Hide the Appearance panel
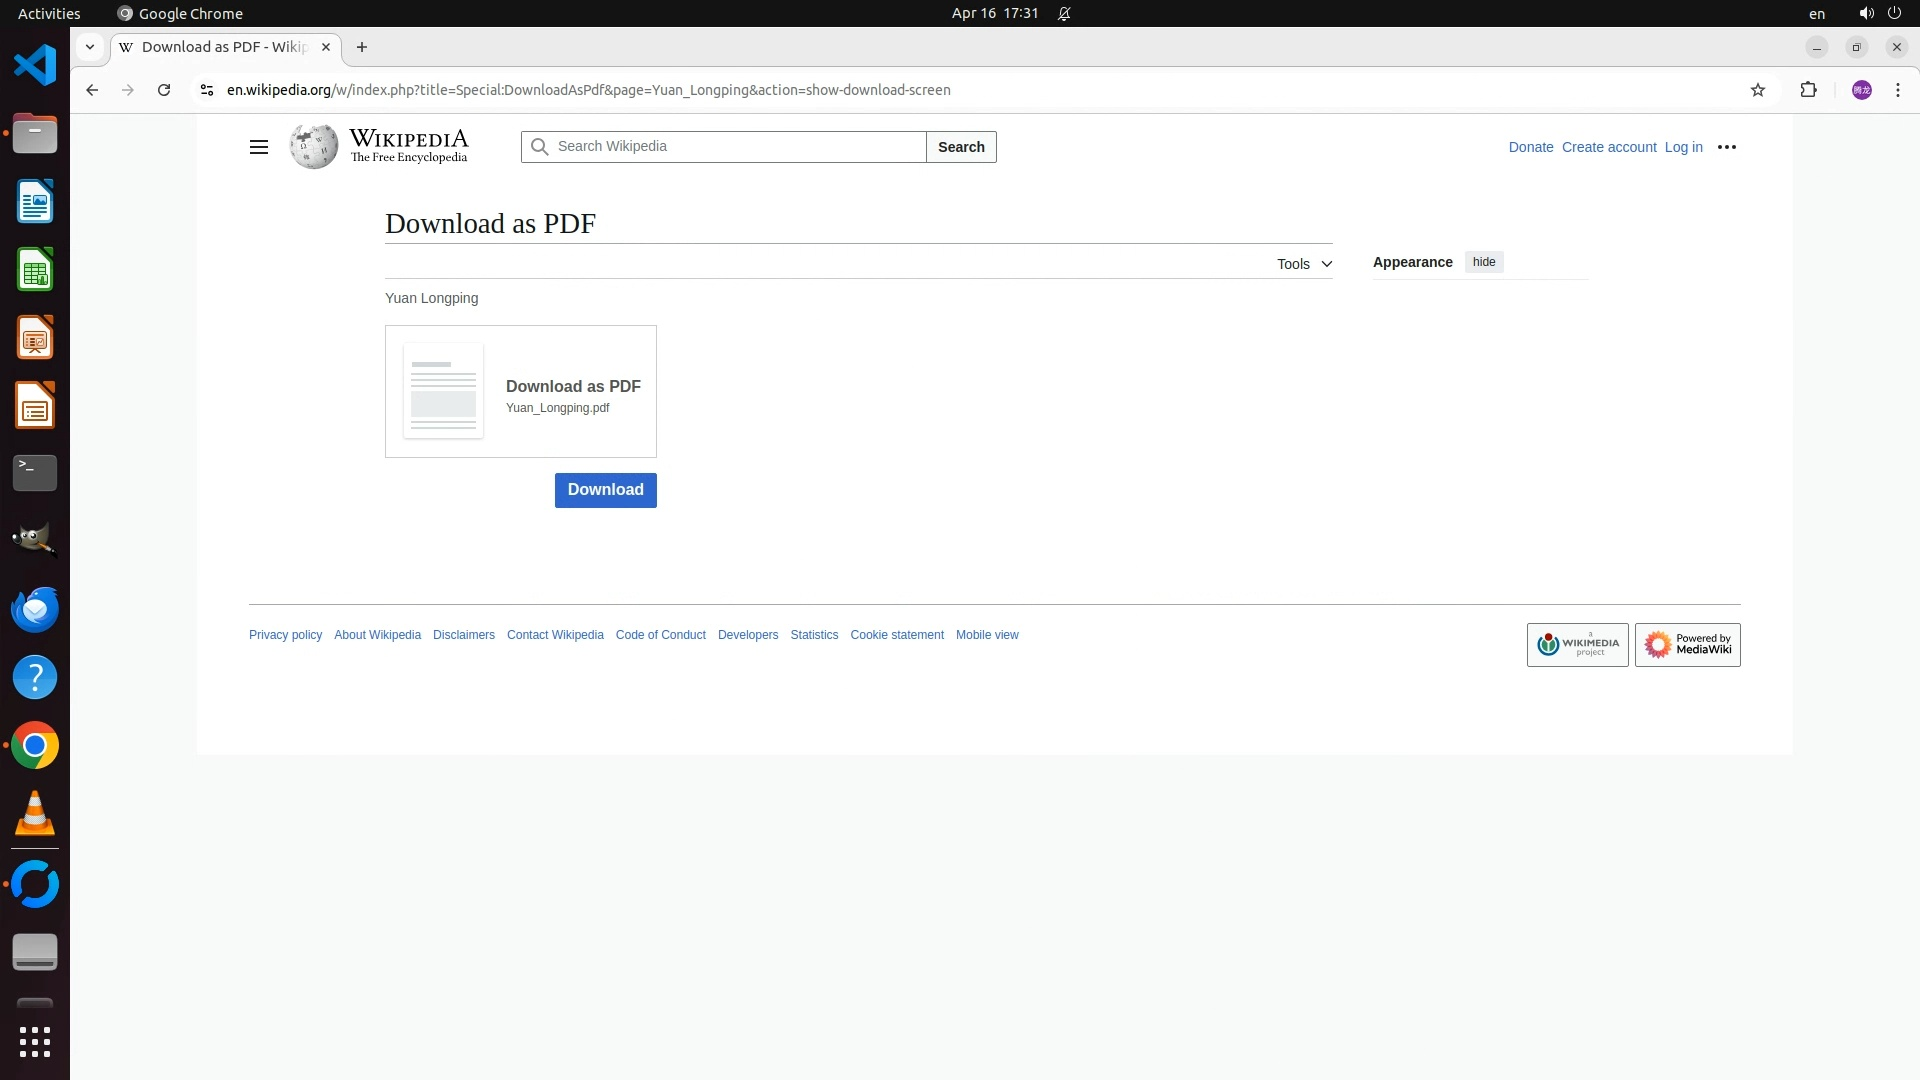This screenshot has width=1920, height=1080. click(1484, 262)
